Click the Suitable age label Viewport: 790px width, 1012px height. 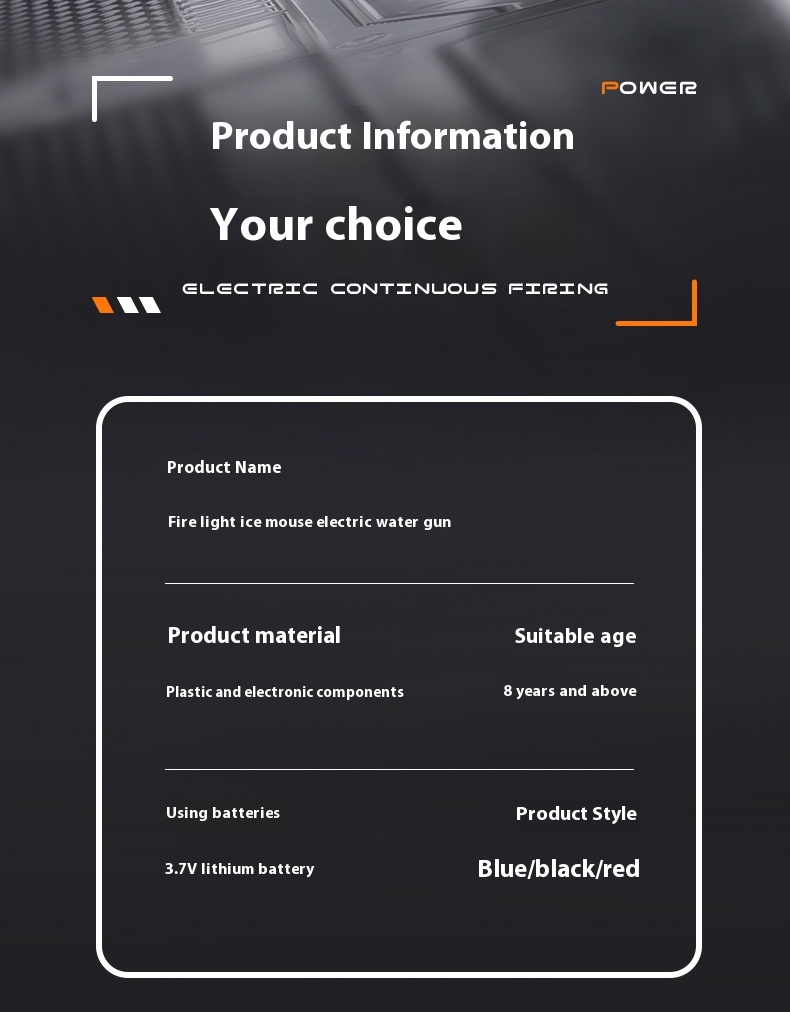pos(575,636)
